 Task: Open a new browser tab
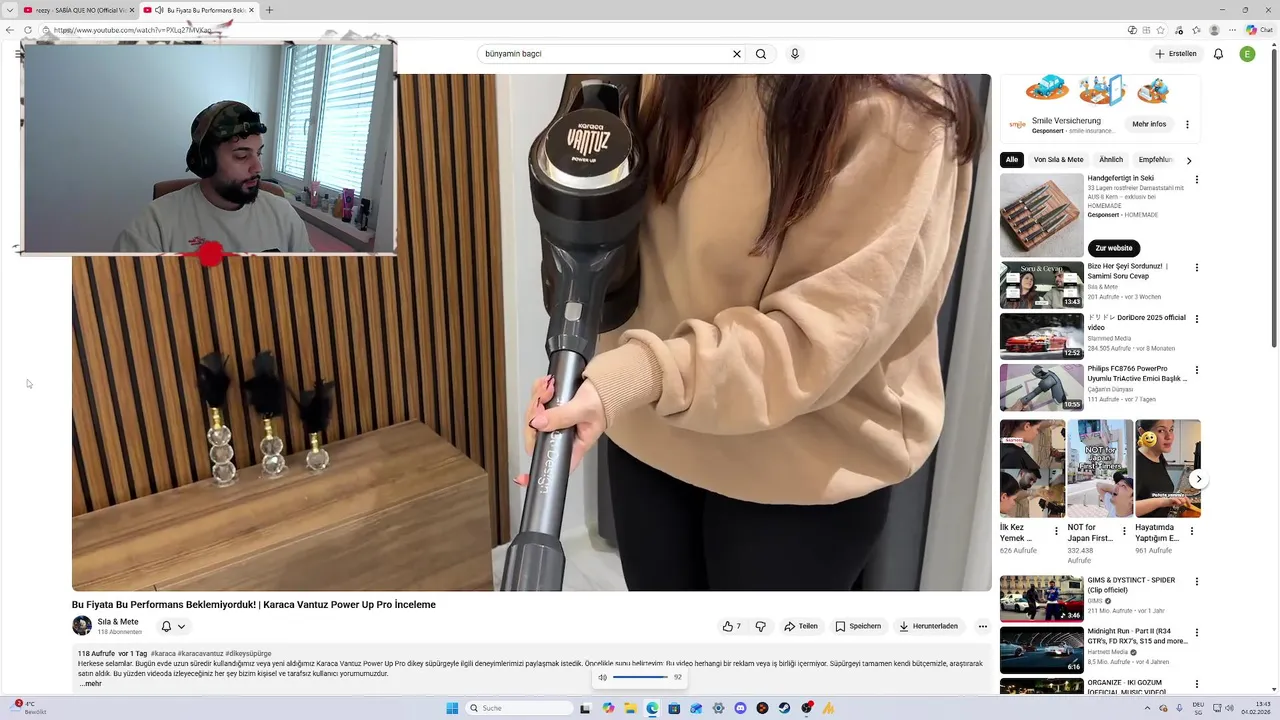pyautogui.click(x=269, y=10)
